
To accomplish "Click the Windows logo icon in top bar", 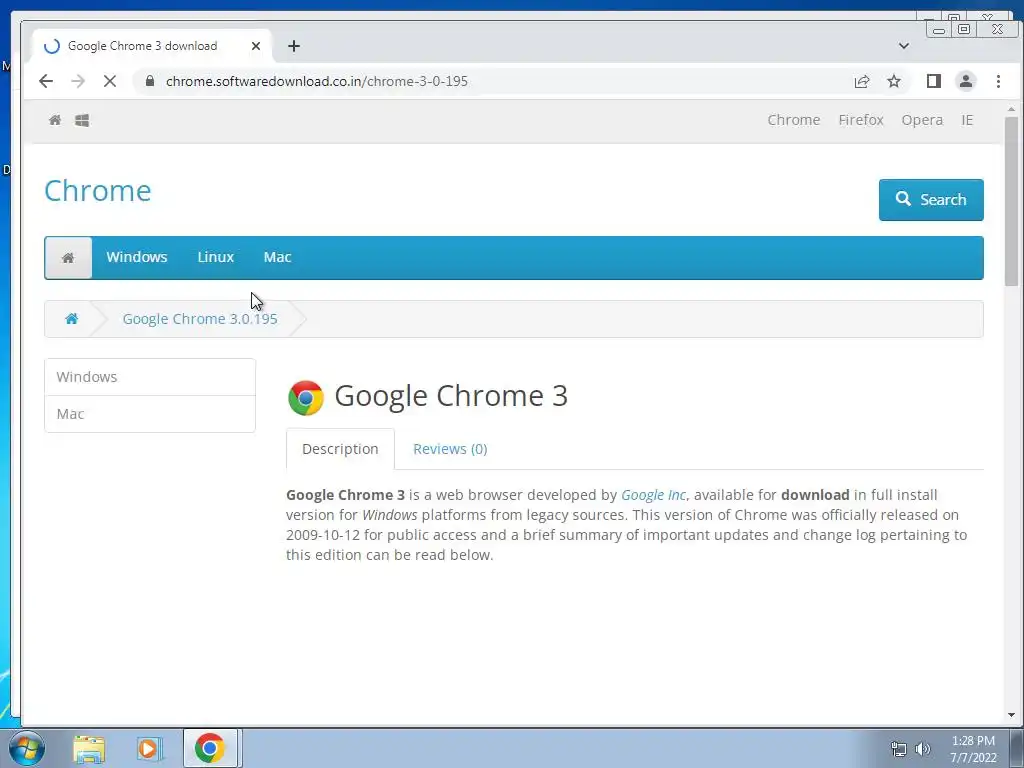I will [x=82, y=120].
